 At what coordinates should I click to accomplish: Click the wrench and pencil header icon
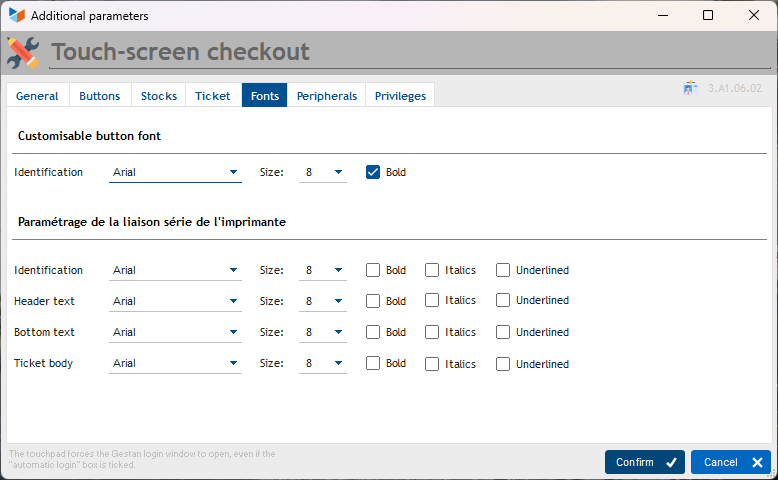pyautogui.click(x=23, y=52)
